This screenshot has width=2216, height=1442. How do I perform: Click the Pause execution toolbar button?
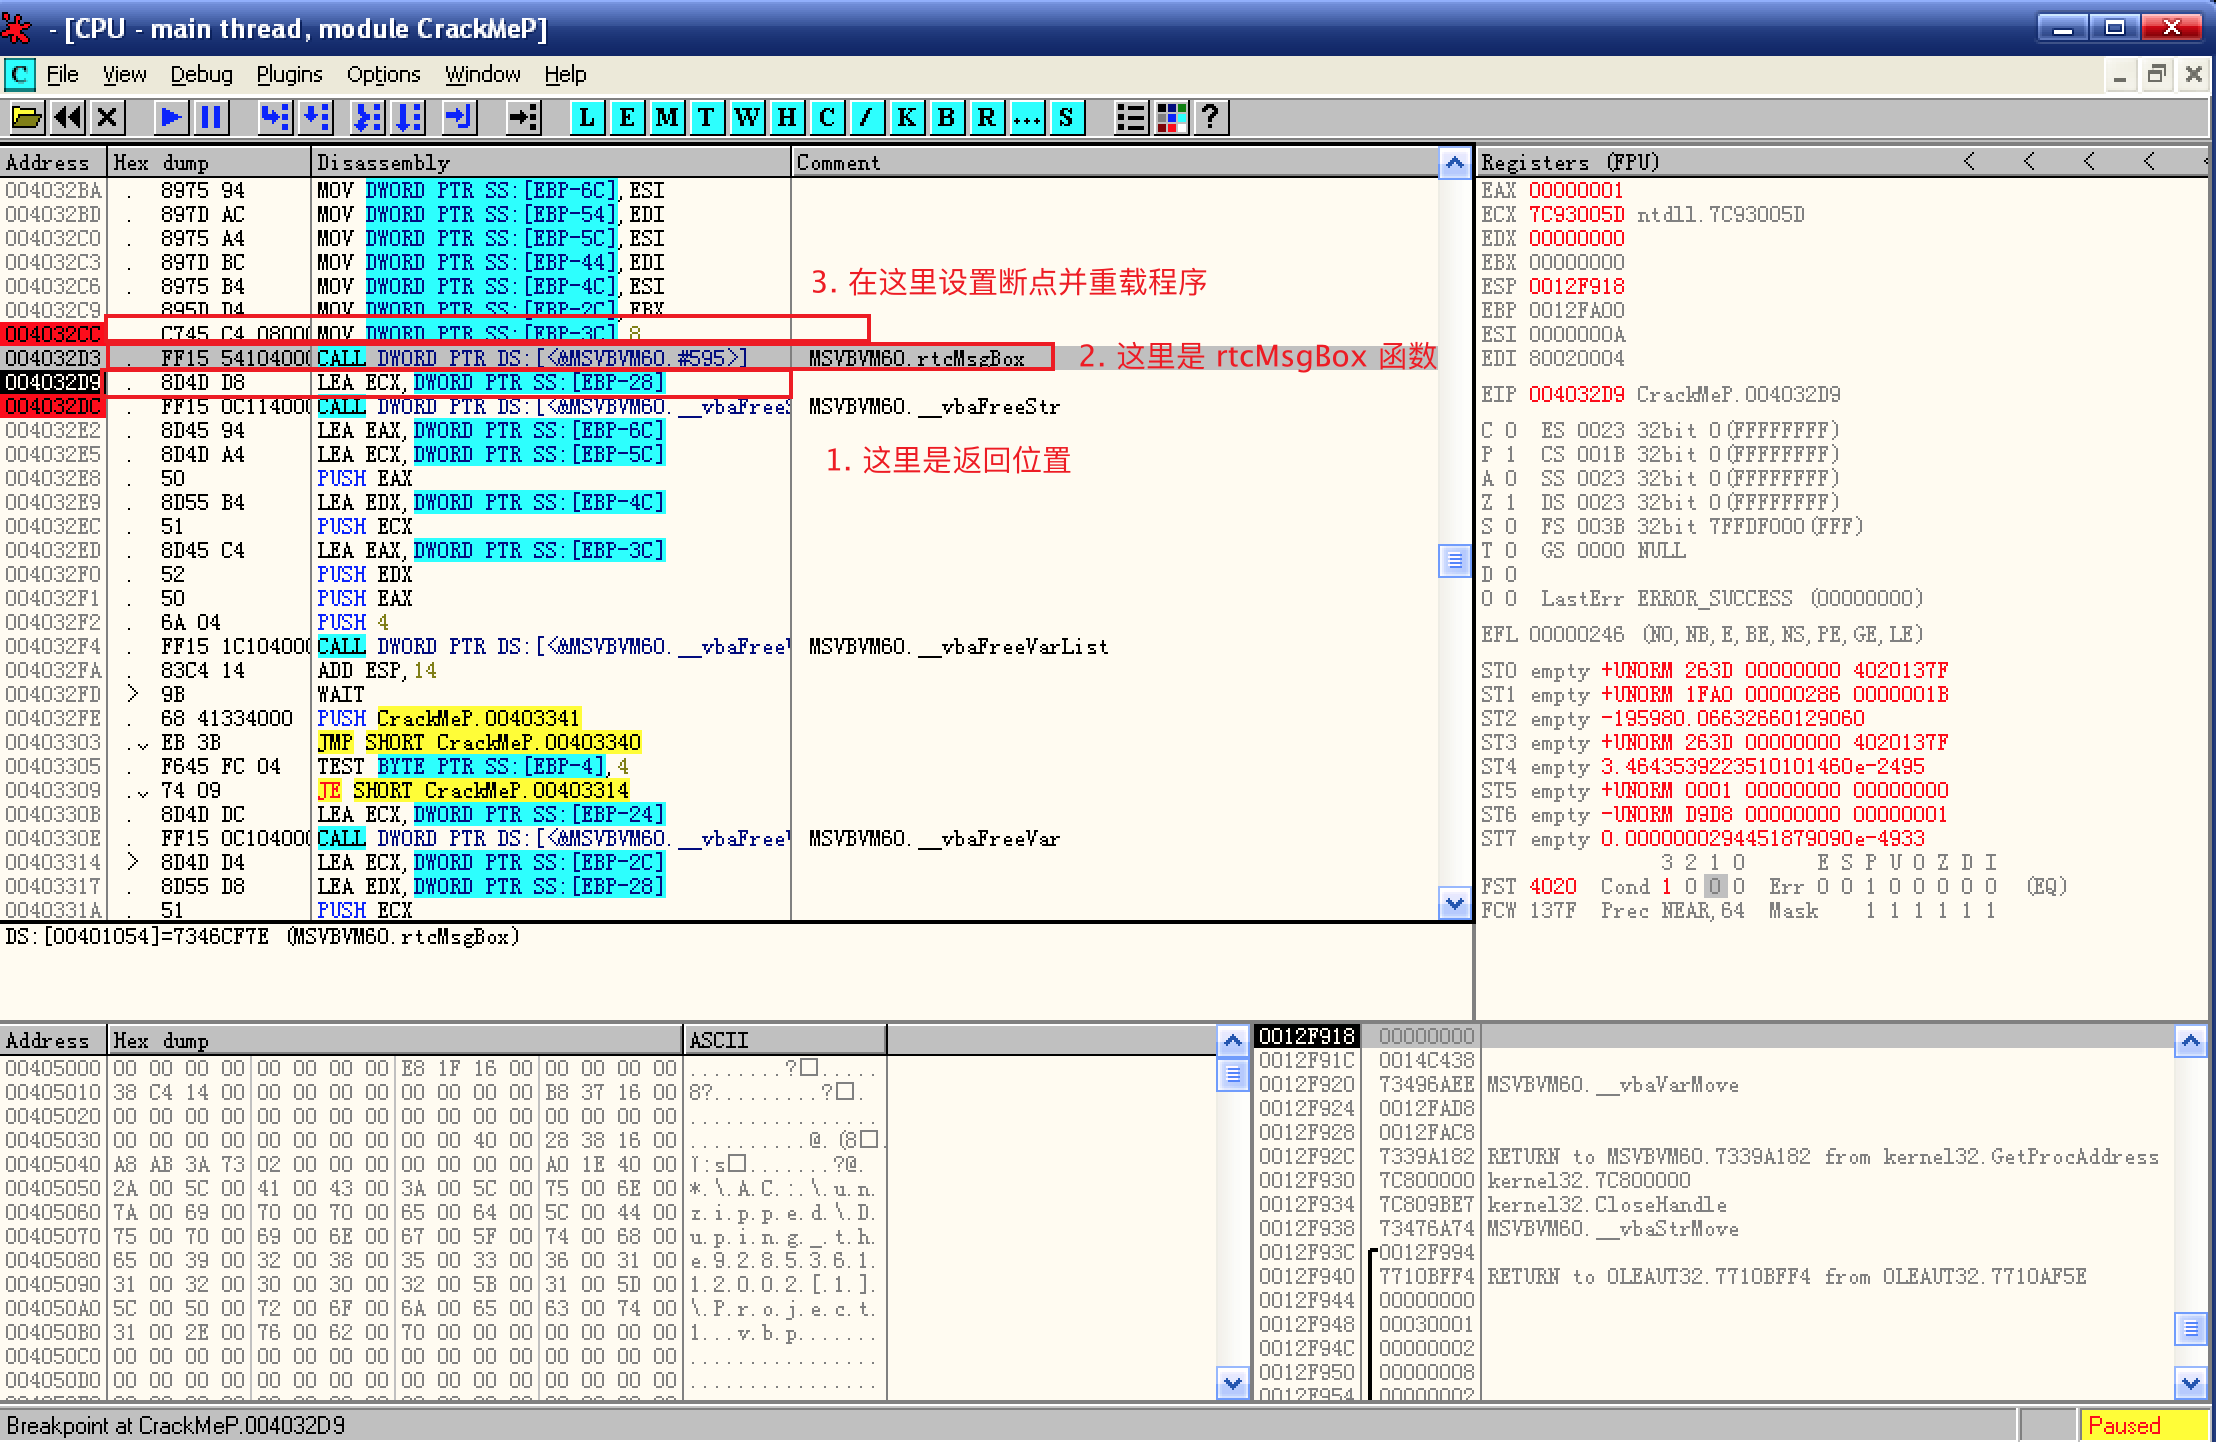(212, 118)
